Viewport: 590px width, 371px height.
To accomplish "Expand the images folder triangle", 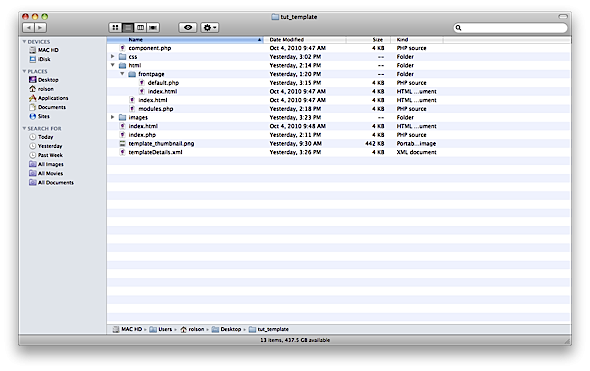I will [113, 117].
